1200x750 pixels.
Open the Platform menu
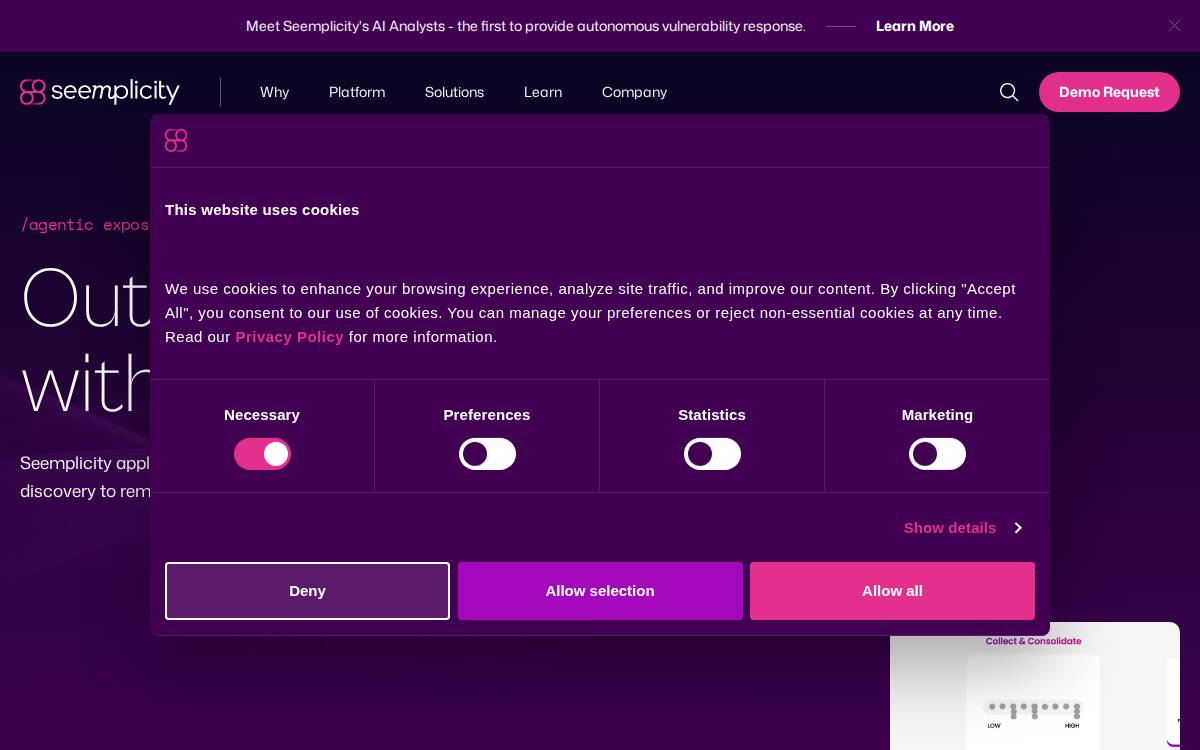[357, 92]
